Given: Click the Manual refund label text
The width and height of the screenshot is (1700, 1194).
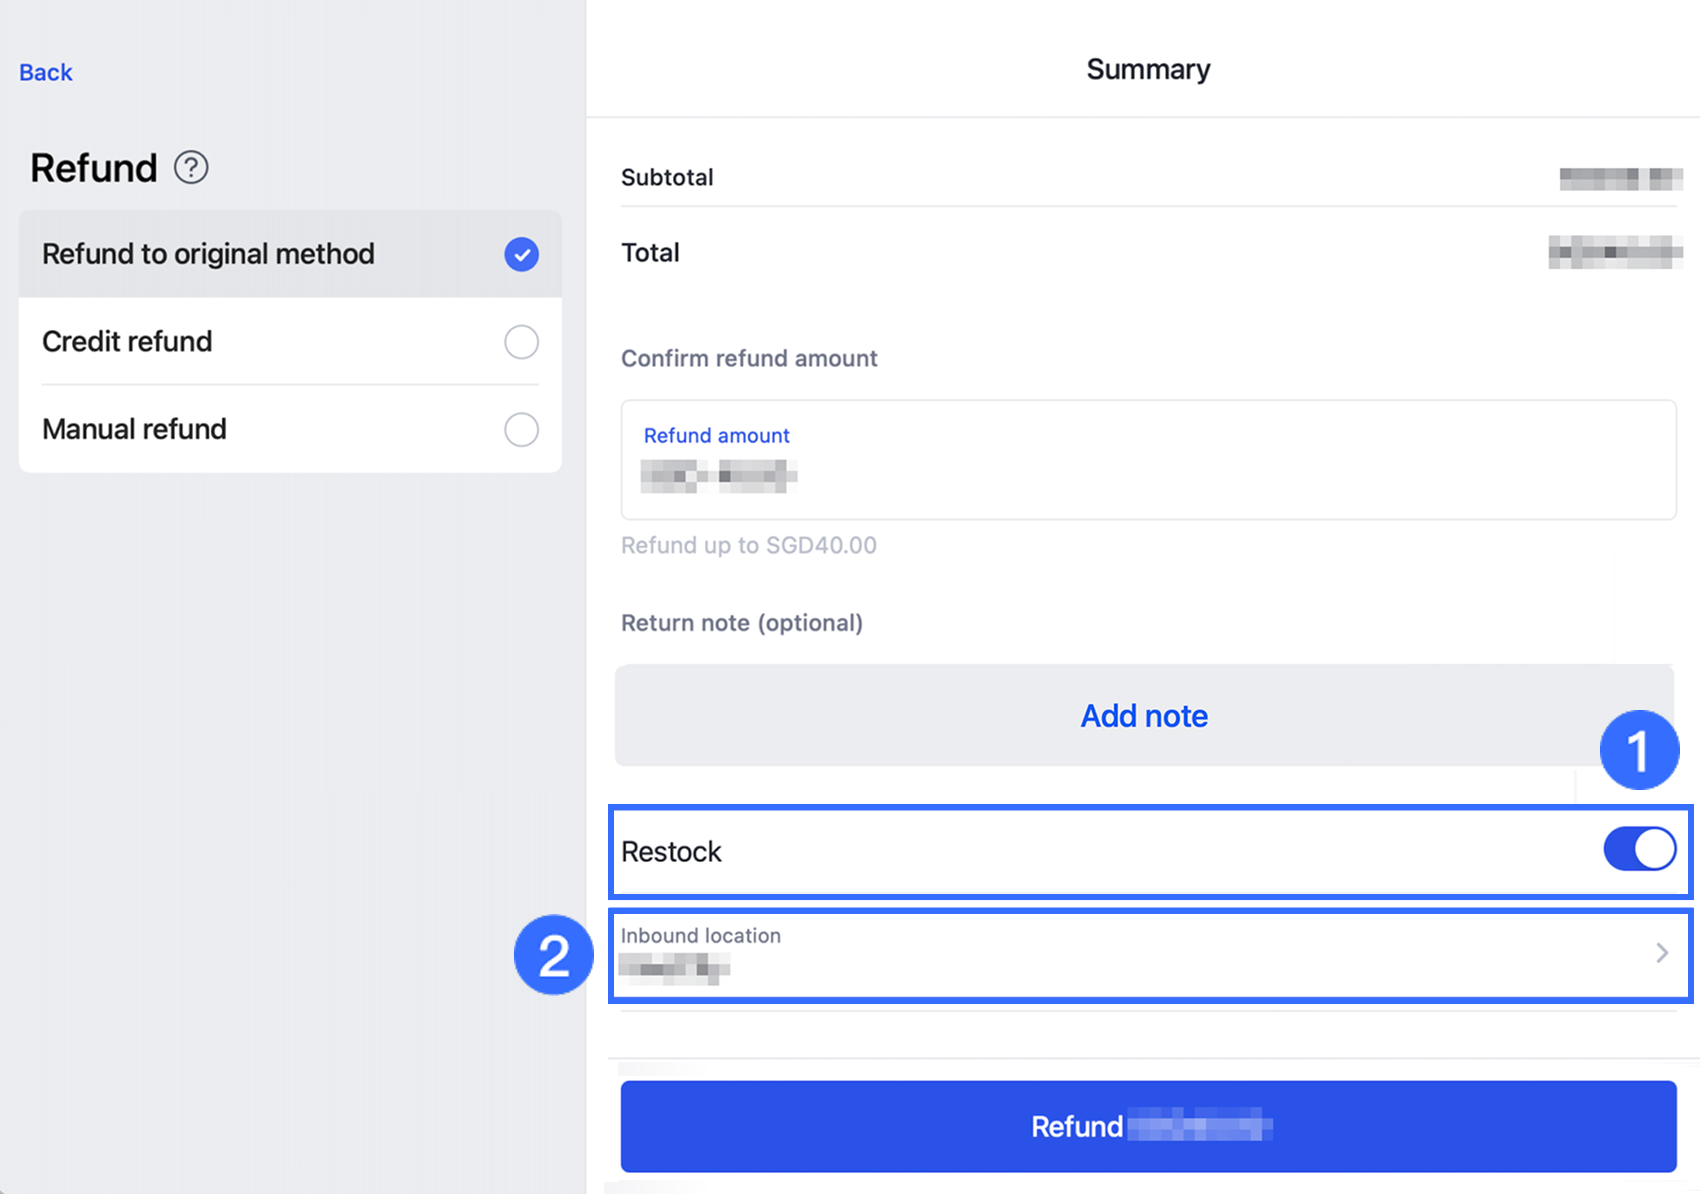Looking at the screenshot, I should coord(134,430).
